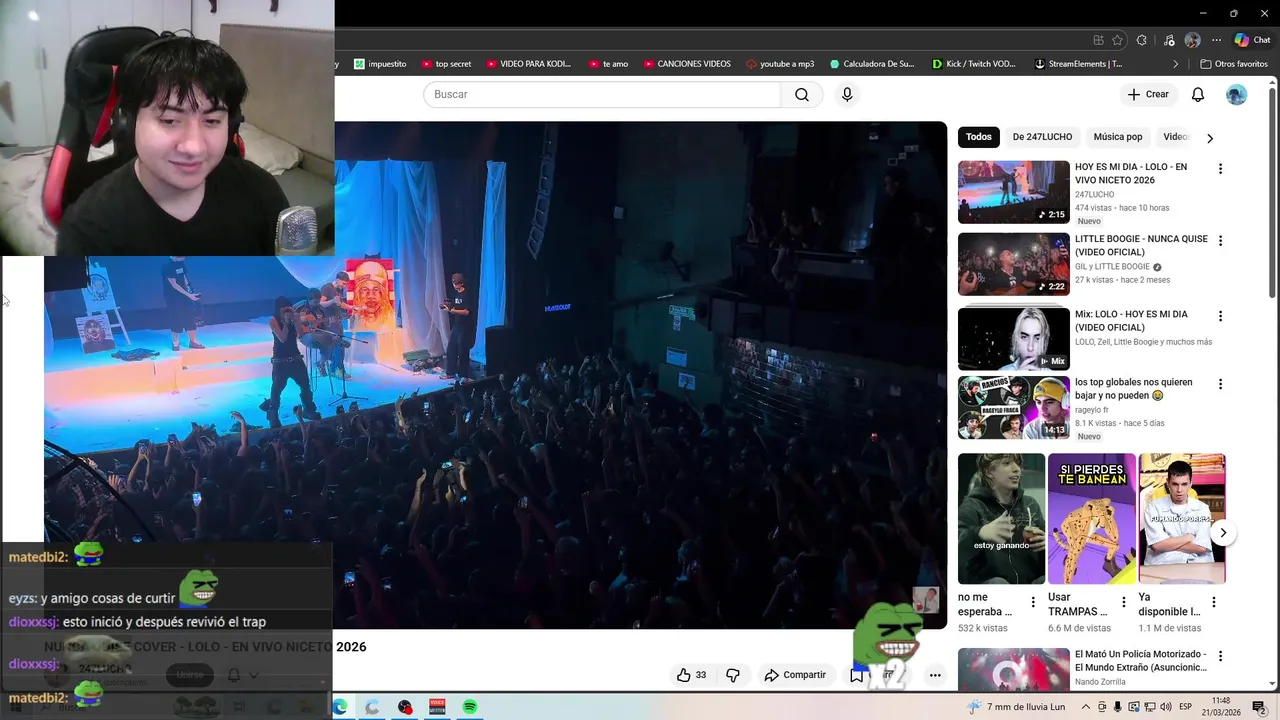The width and height of the screenshot is (1280, 720).
Task: Open options for Ya disponible short
Action: [1214, 602]
